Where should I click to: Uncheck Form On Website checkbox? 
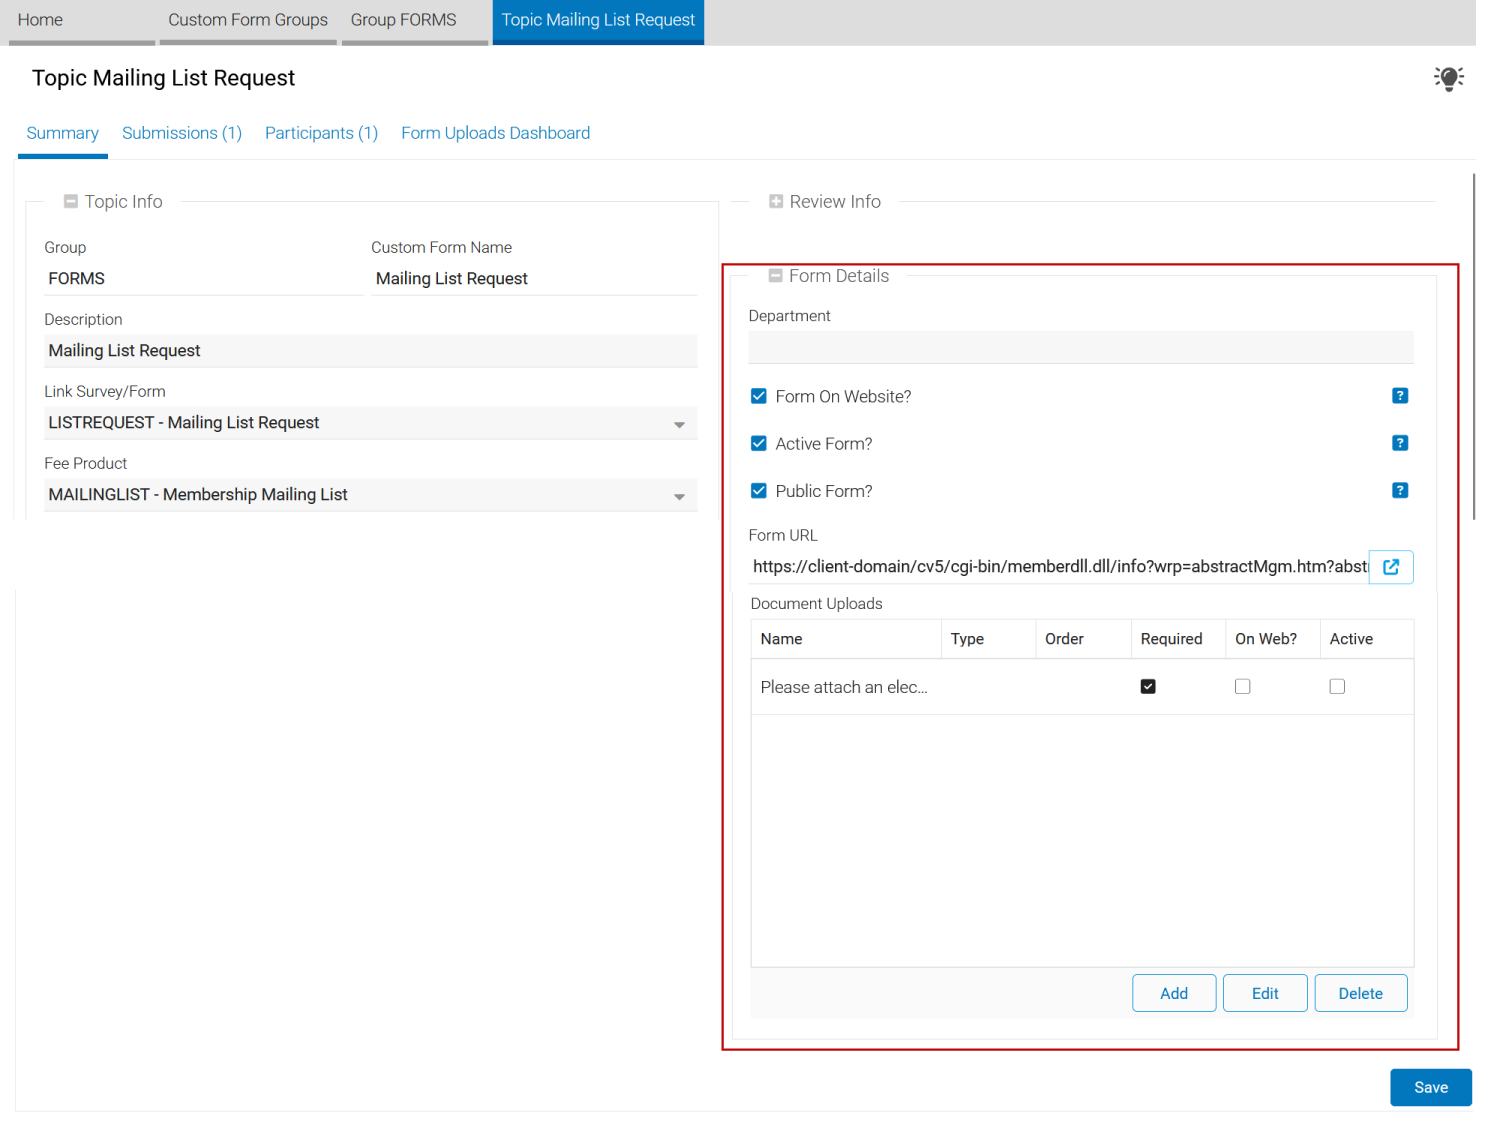[x=759, y=396]
